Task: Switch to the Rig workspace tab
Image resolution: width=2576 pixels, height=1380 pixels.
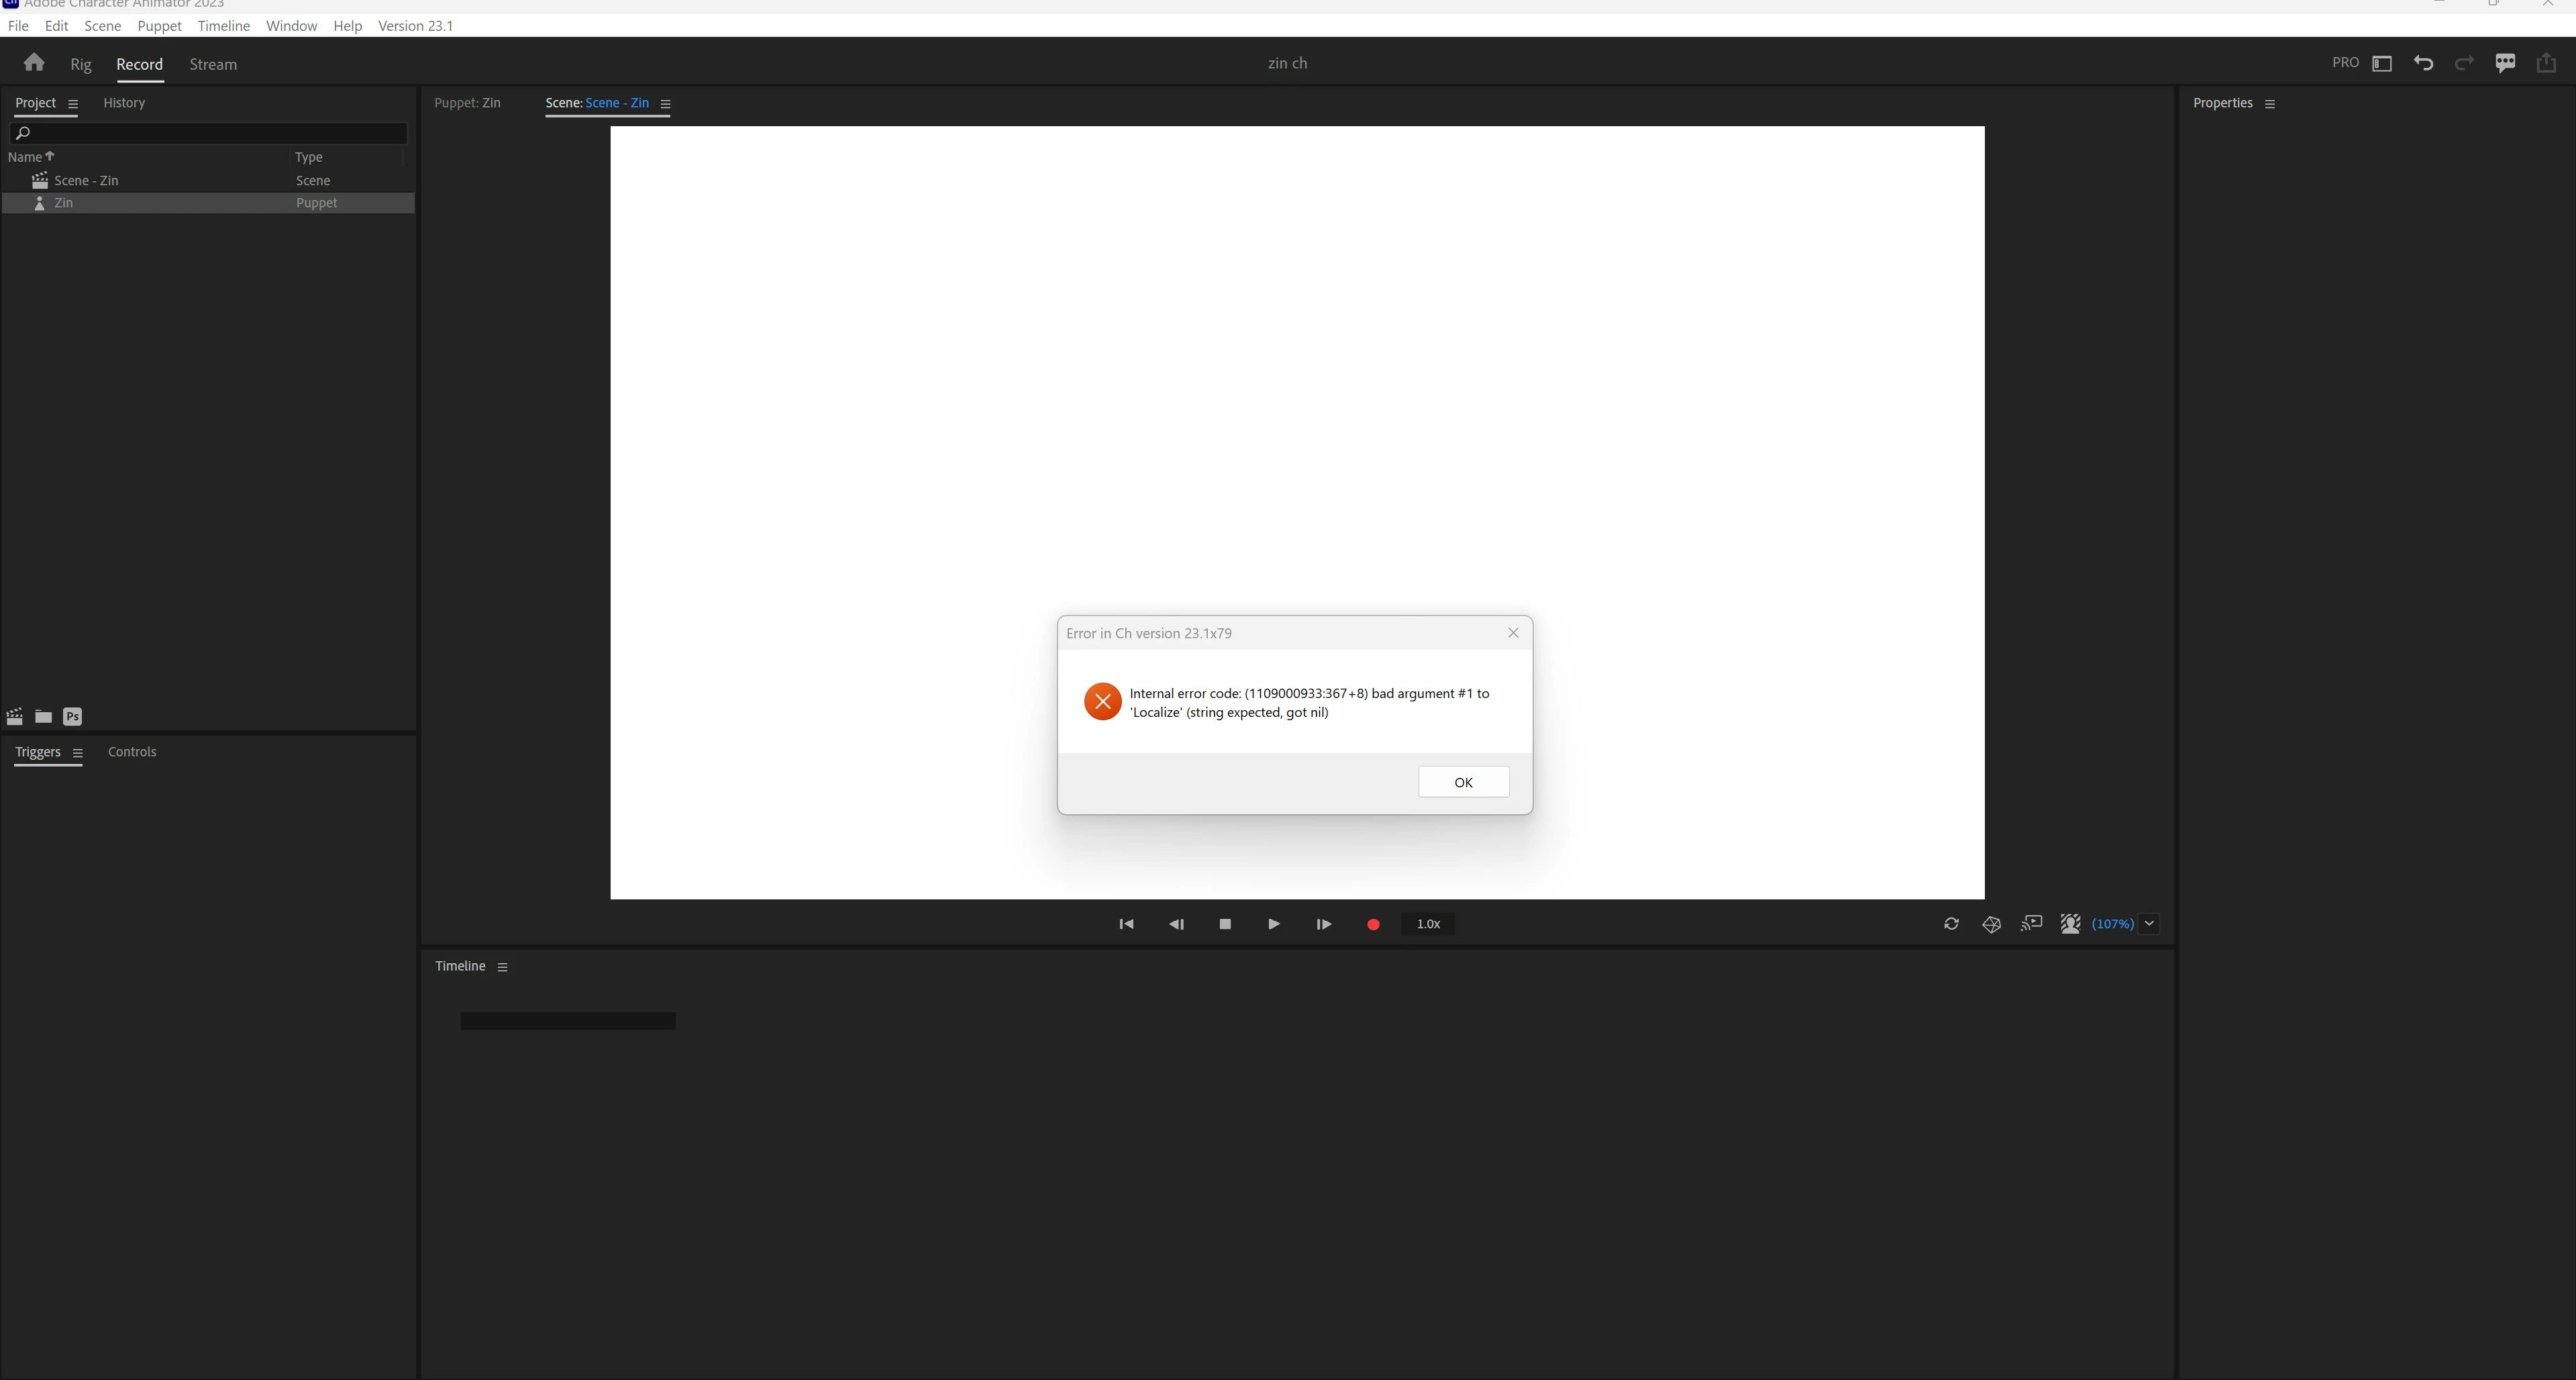Action: [81, 64]
